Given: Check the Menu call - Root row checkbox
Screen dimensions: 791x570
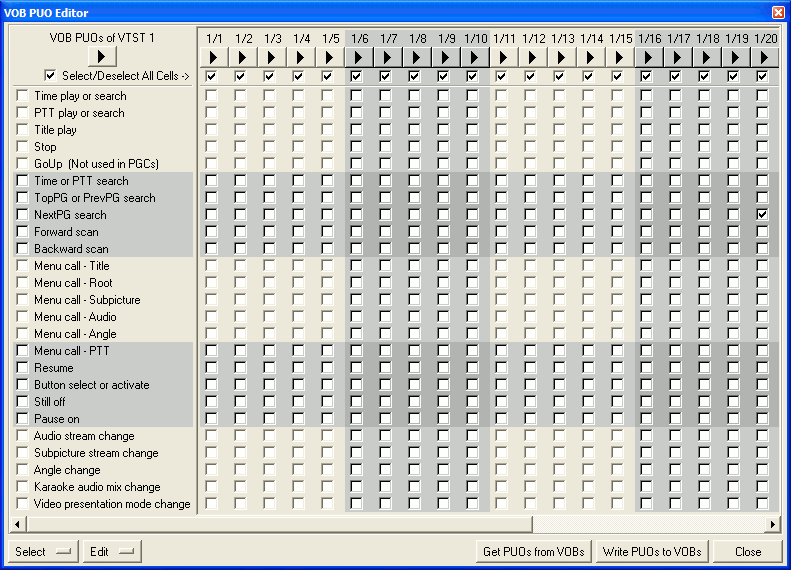Looking at the screenshot, I should tap(22, 283).
